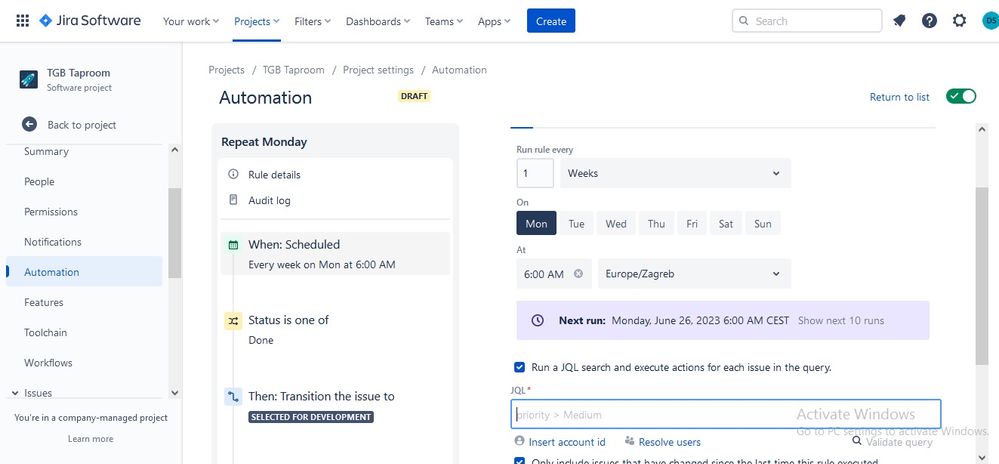Image resolution: width=999 pixels, height=464 pixels.
Task: Open the Projects menu
Action: (257, 21)
